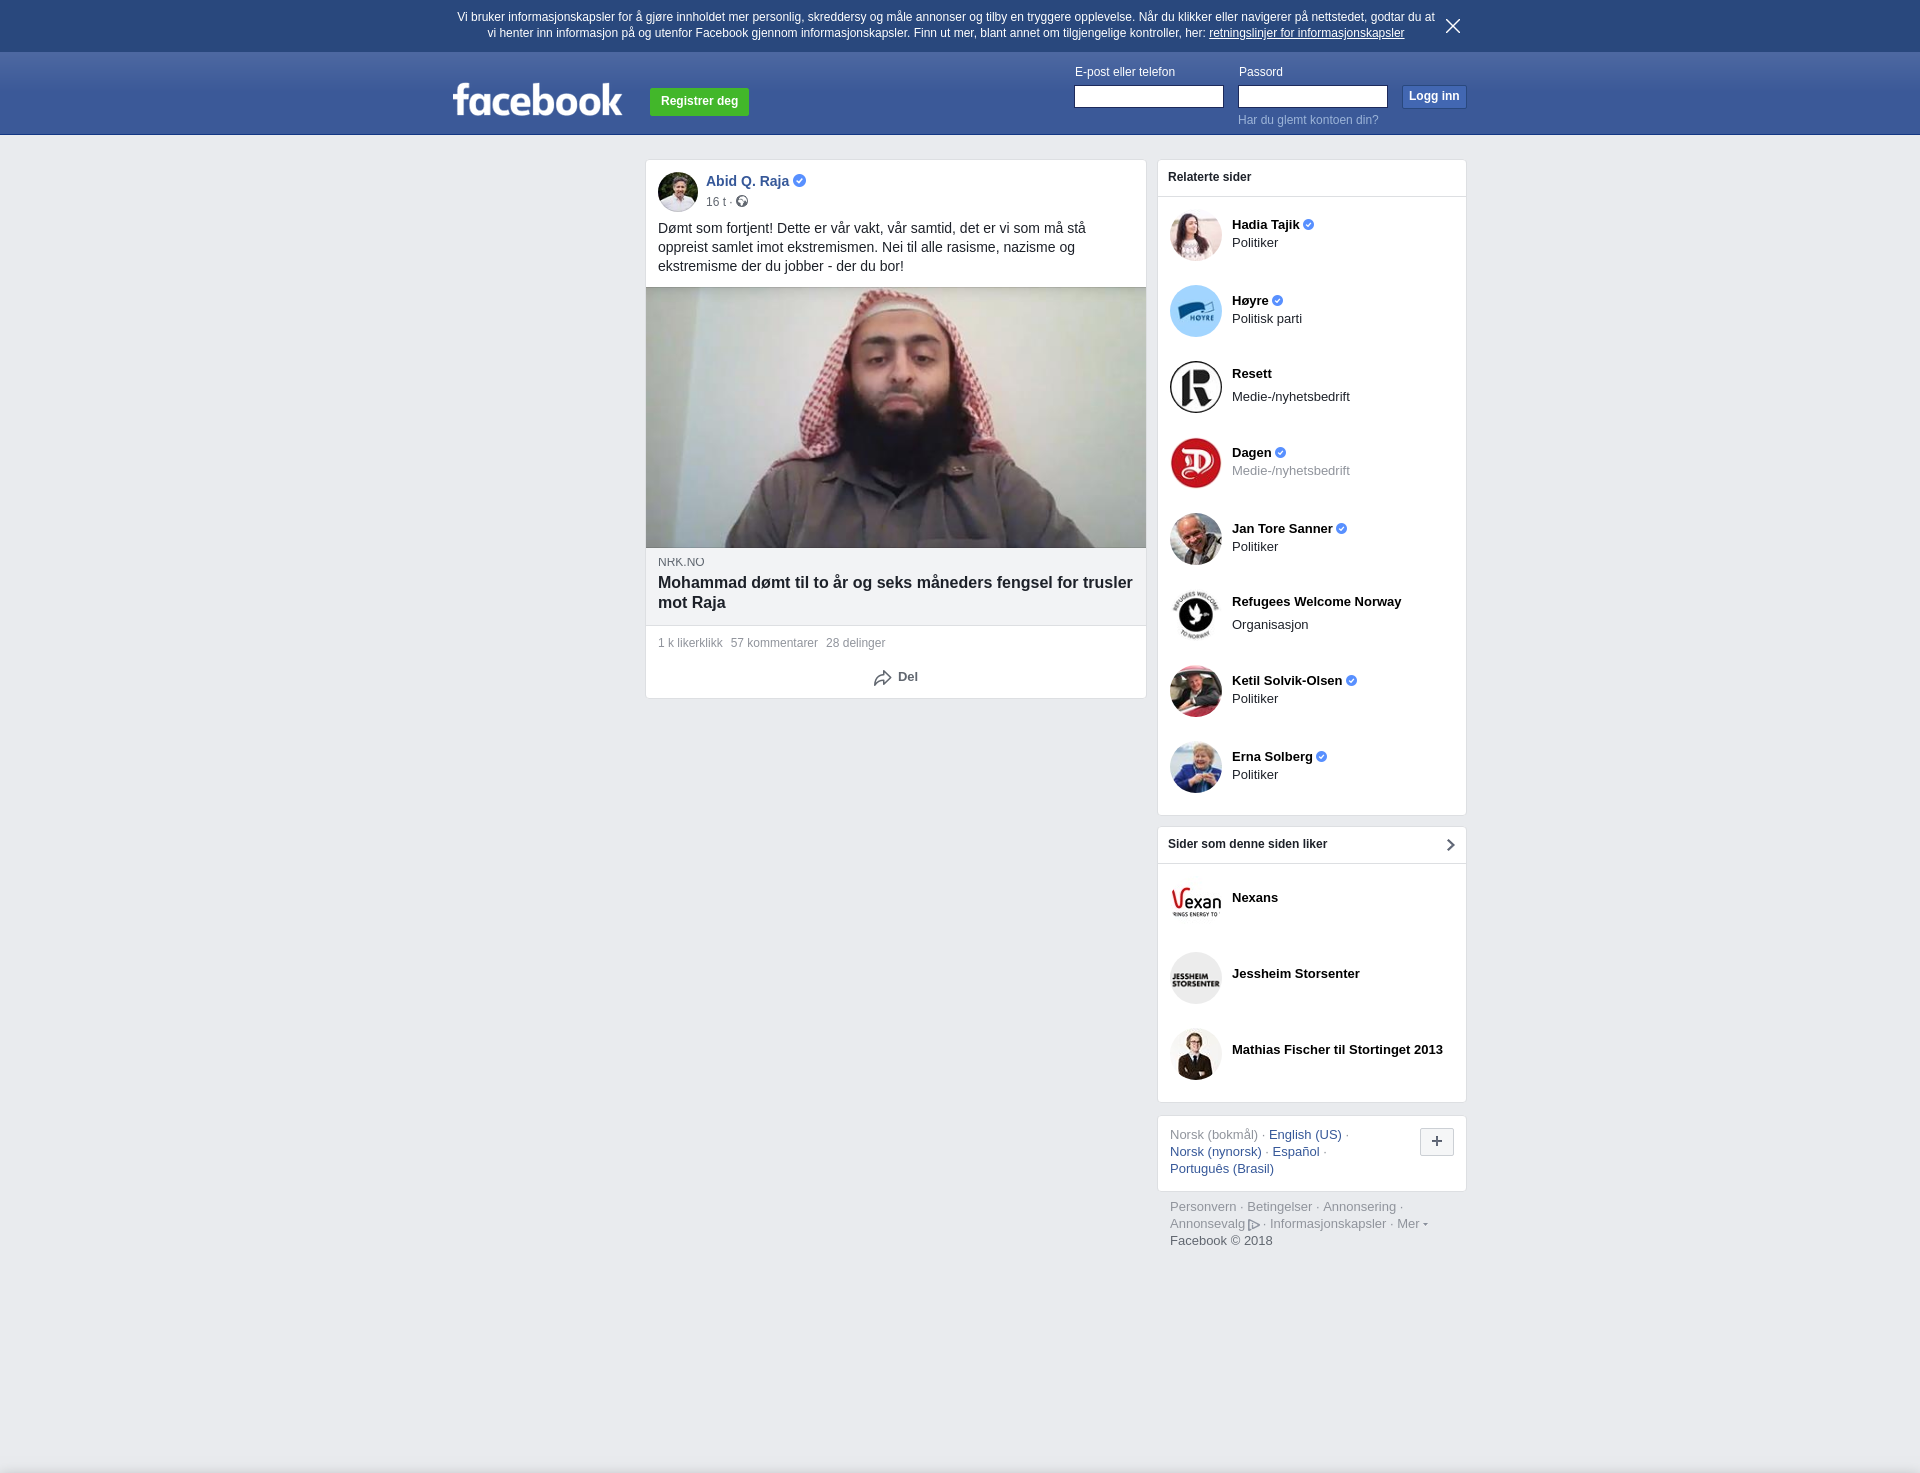Click the Jessheim Storsenter logo
This screenshot has width=1920, height=1473.
click(x=1196, y=978)
